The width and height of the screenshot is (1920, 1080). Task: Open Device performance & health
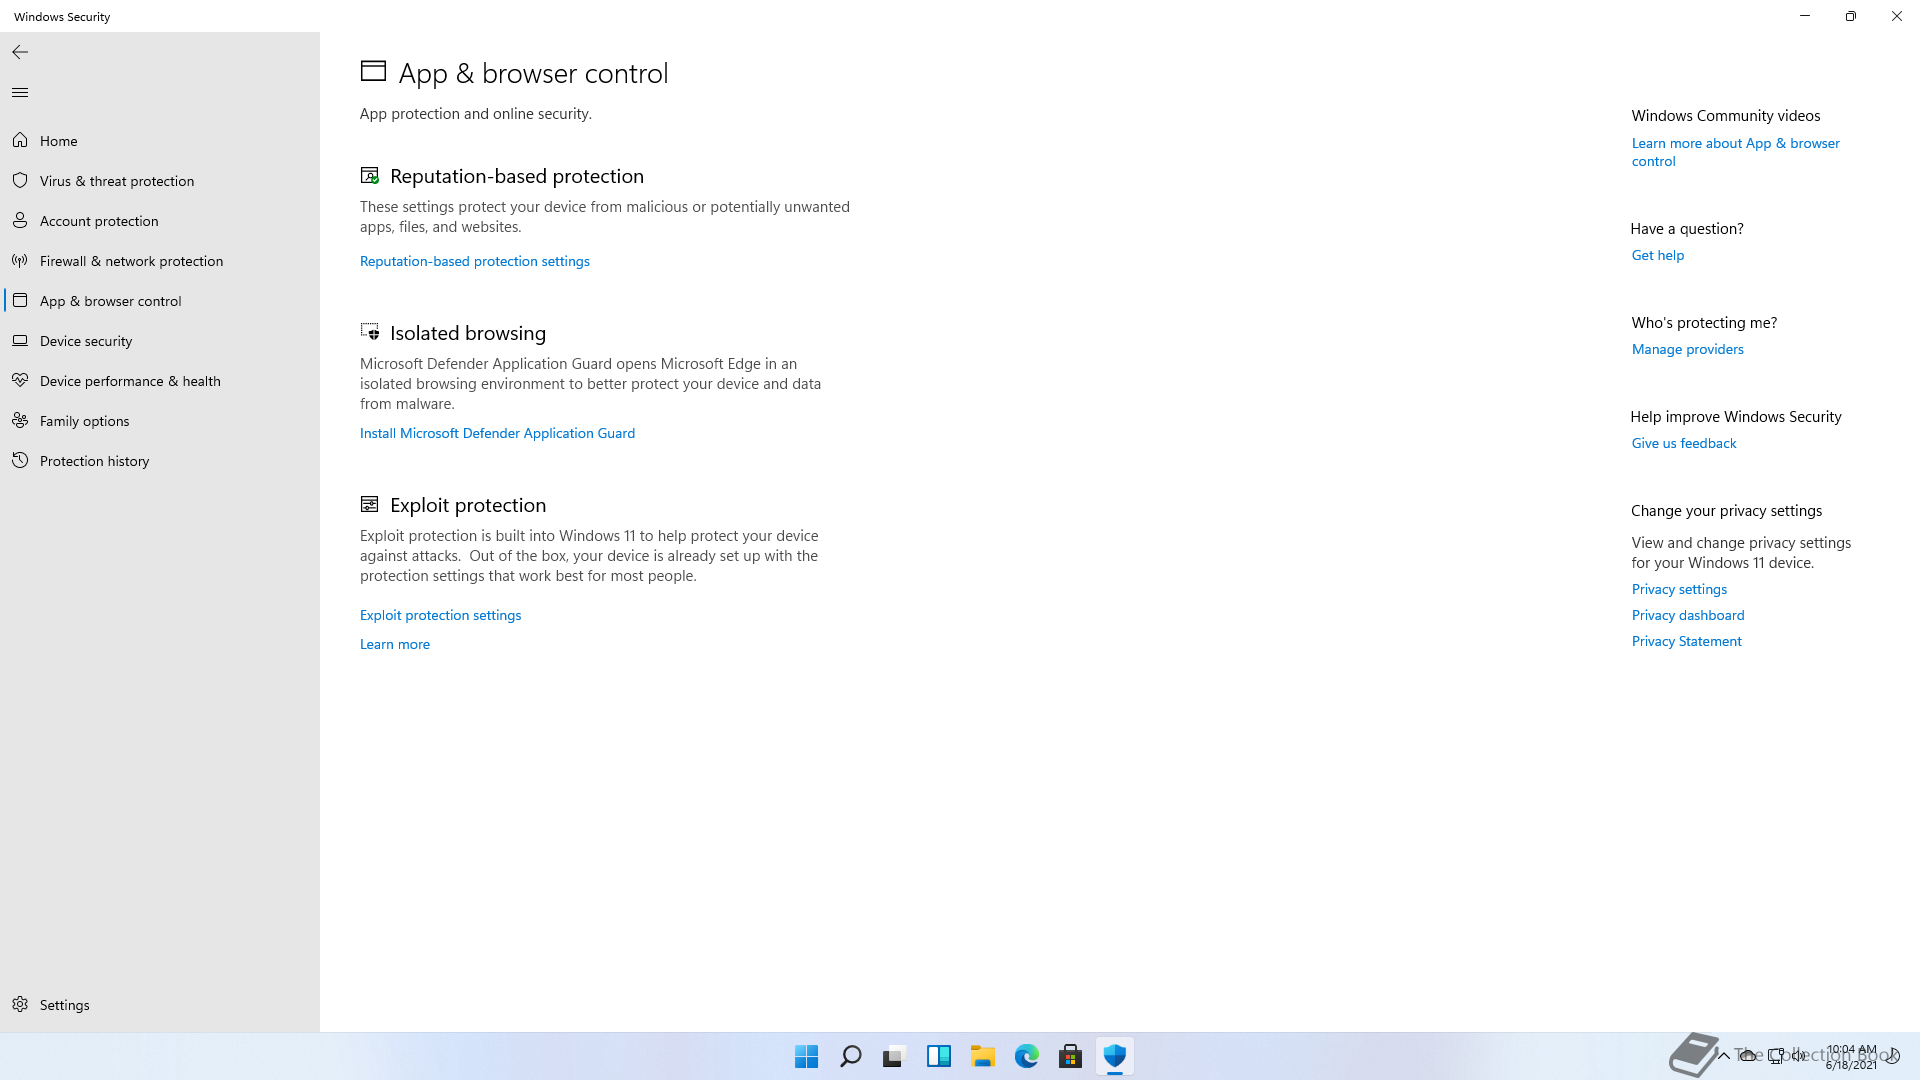point(160,381)
